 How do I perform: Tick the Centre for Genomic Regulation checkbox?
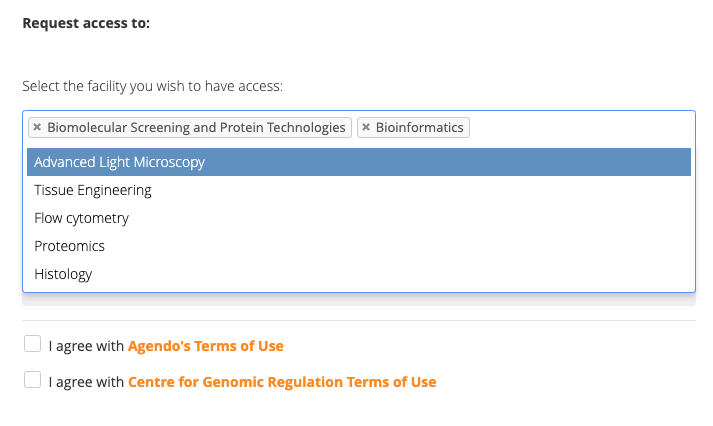pos(32,380)
